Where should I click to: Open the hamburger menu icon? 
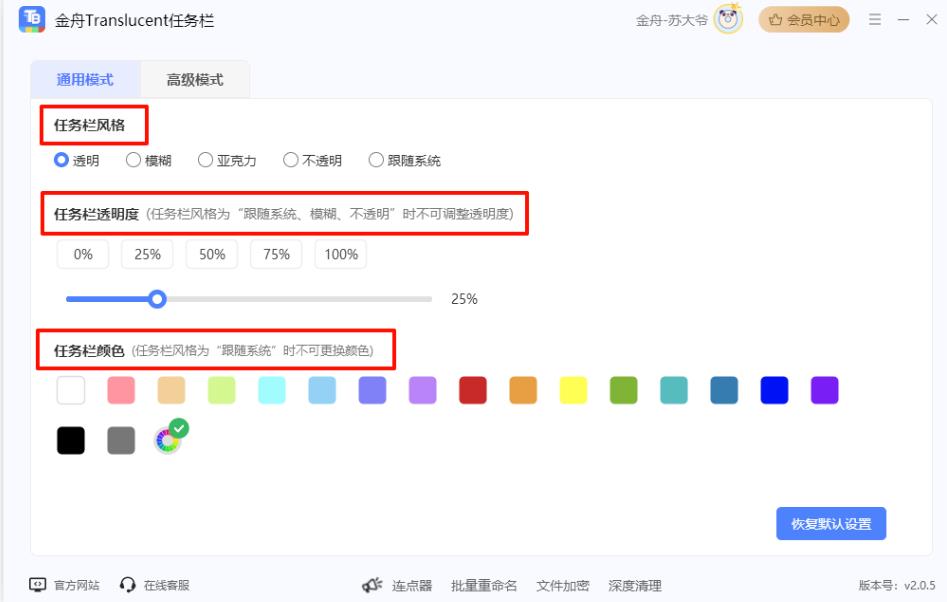click(875, 19)
